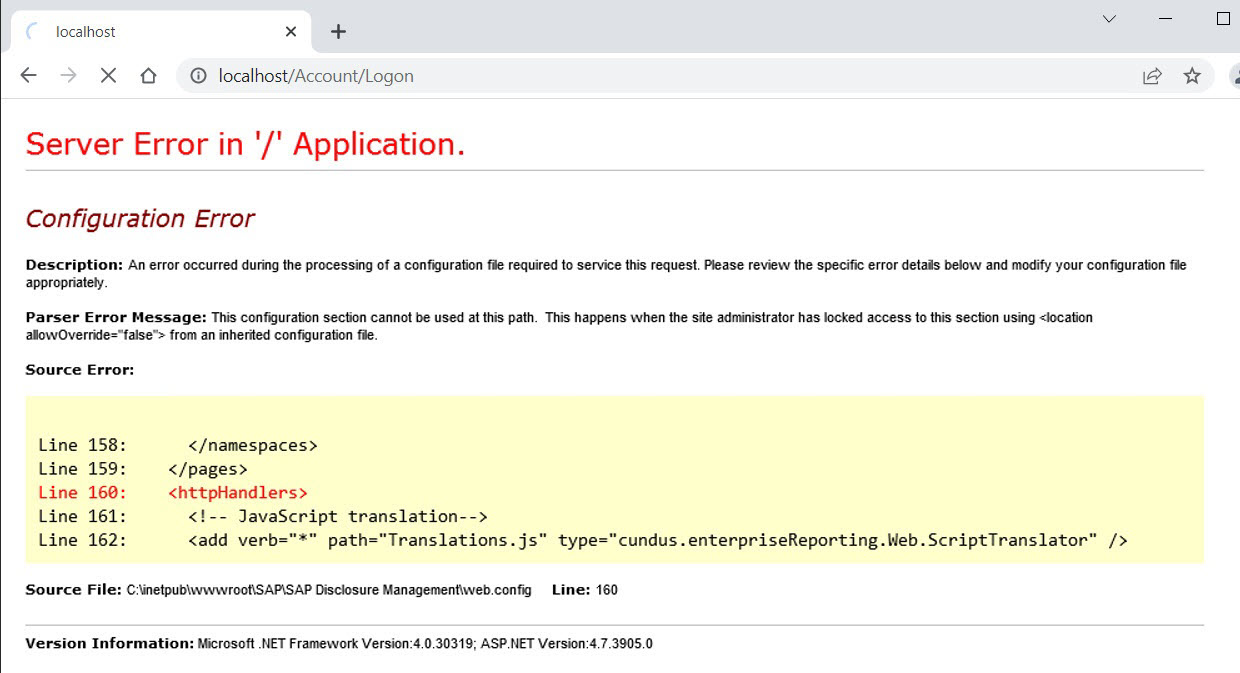This screenshot has height=673, width=1240.
Task: Maximize the browser window
Action: coord(1223,19)
